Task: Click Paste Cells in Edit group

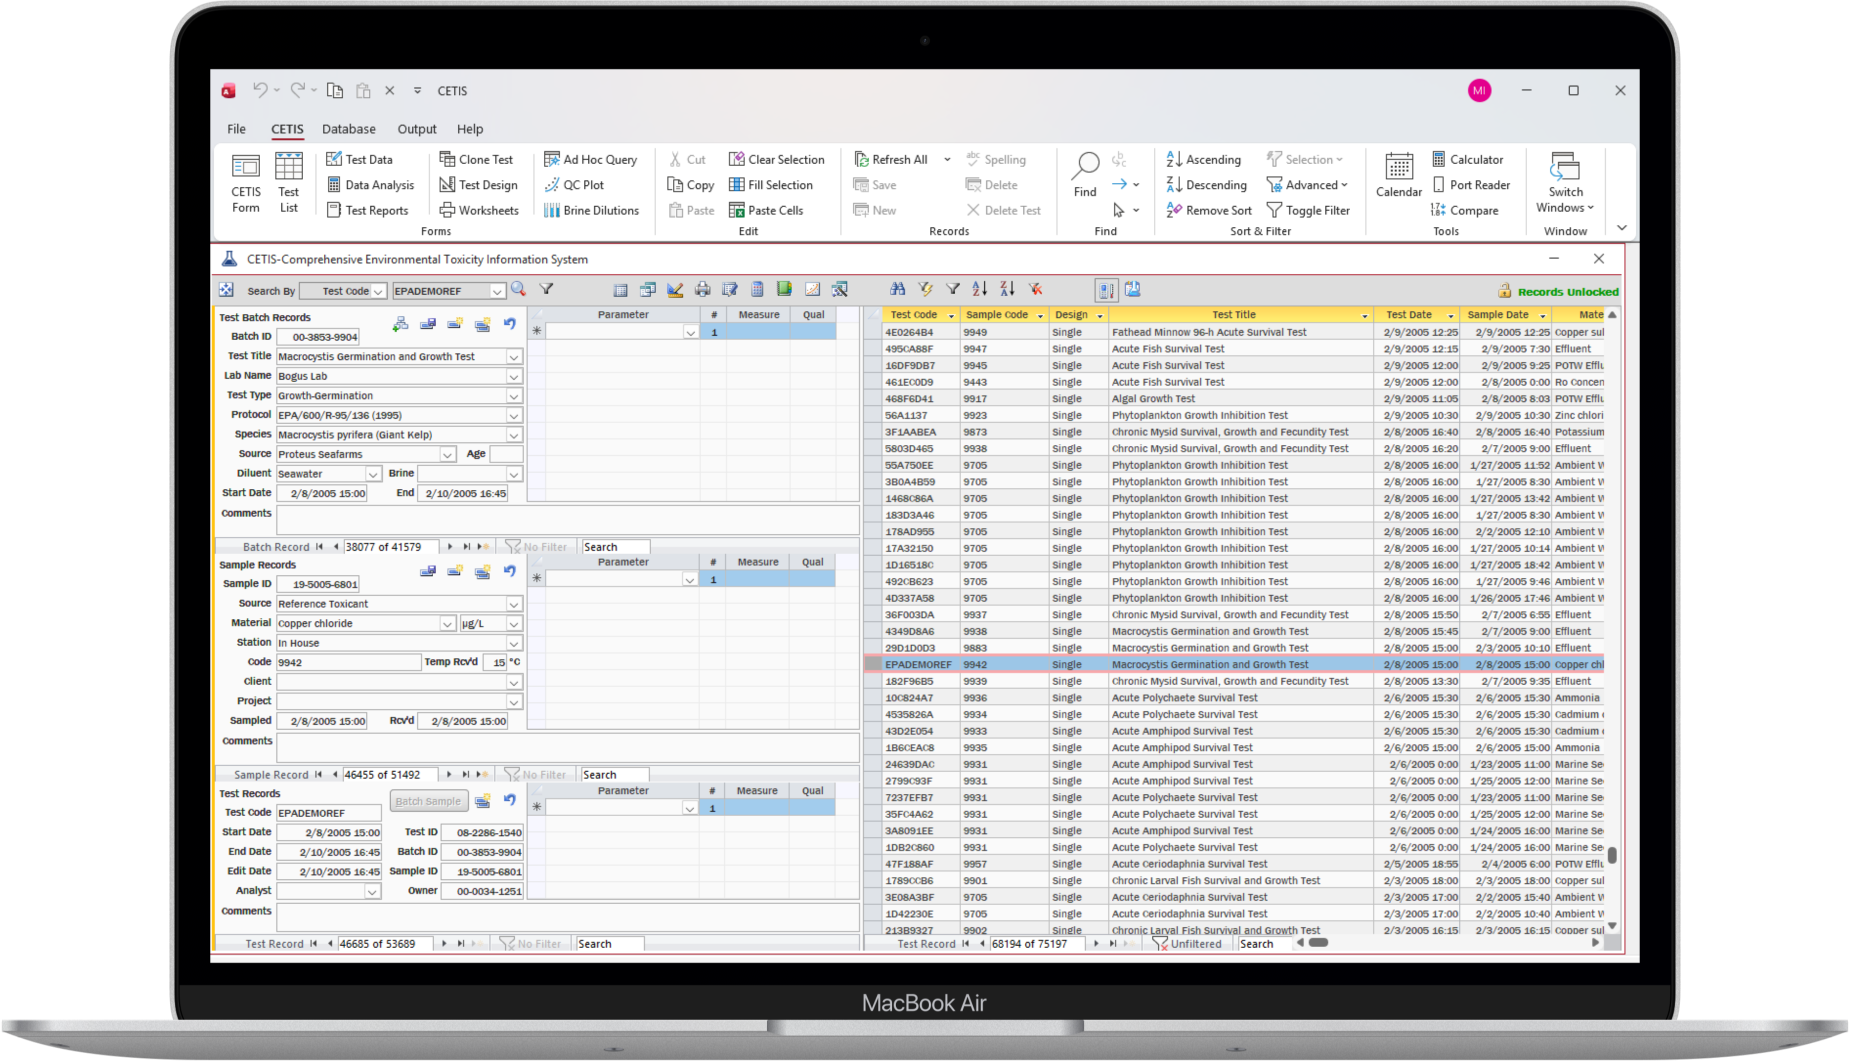Action: (x=766, y=210)
